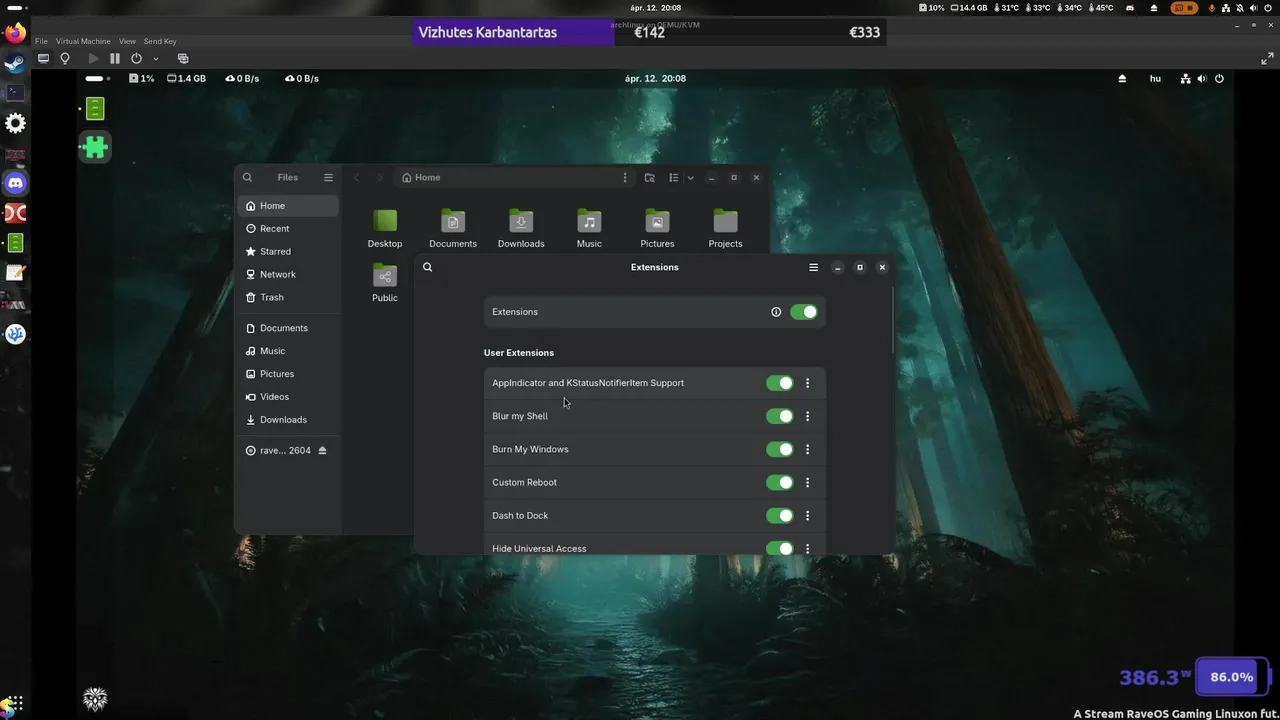
Task: Toggle the Hide Universal Access extension
Action: pos(780,548)
